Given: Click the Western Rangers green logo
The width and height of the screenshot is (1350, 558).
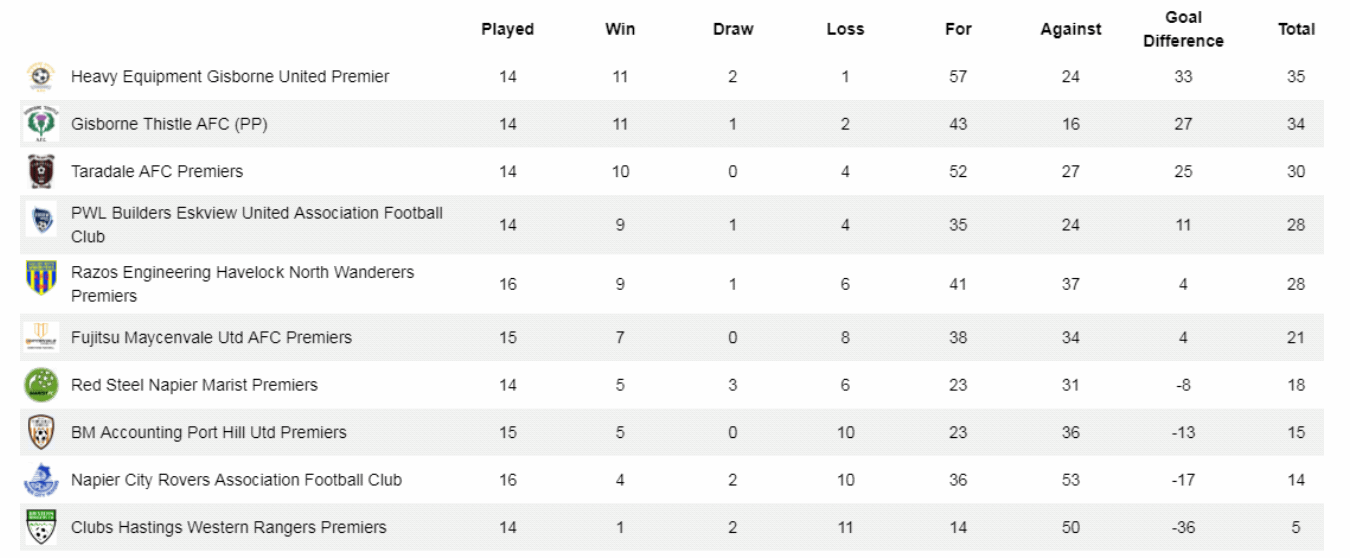Looking at the screenshot, I should (x=41, y=527).
